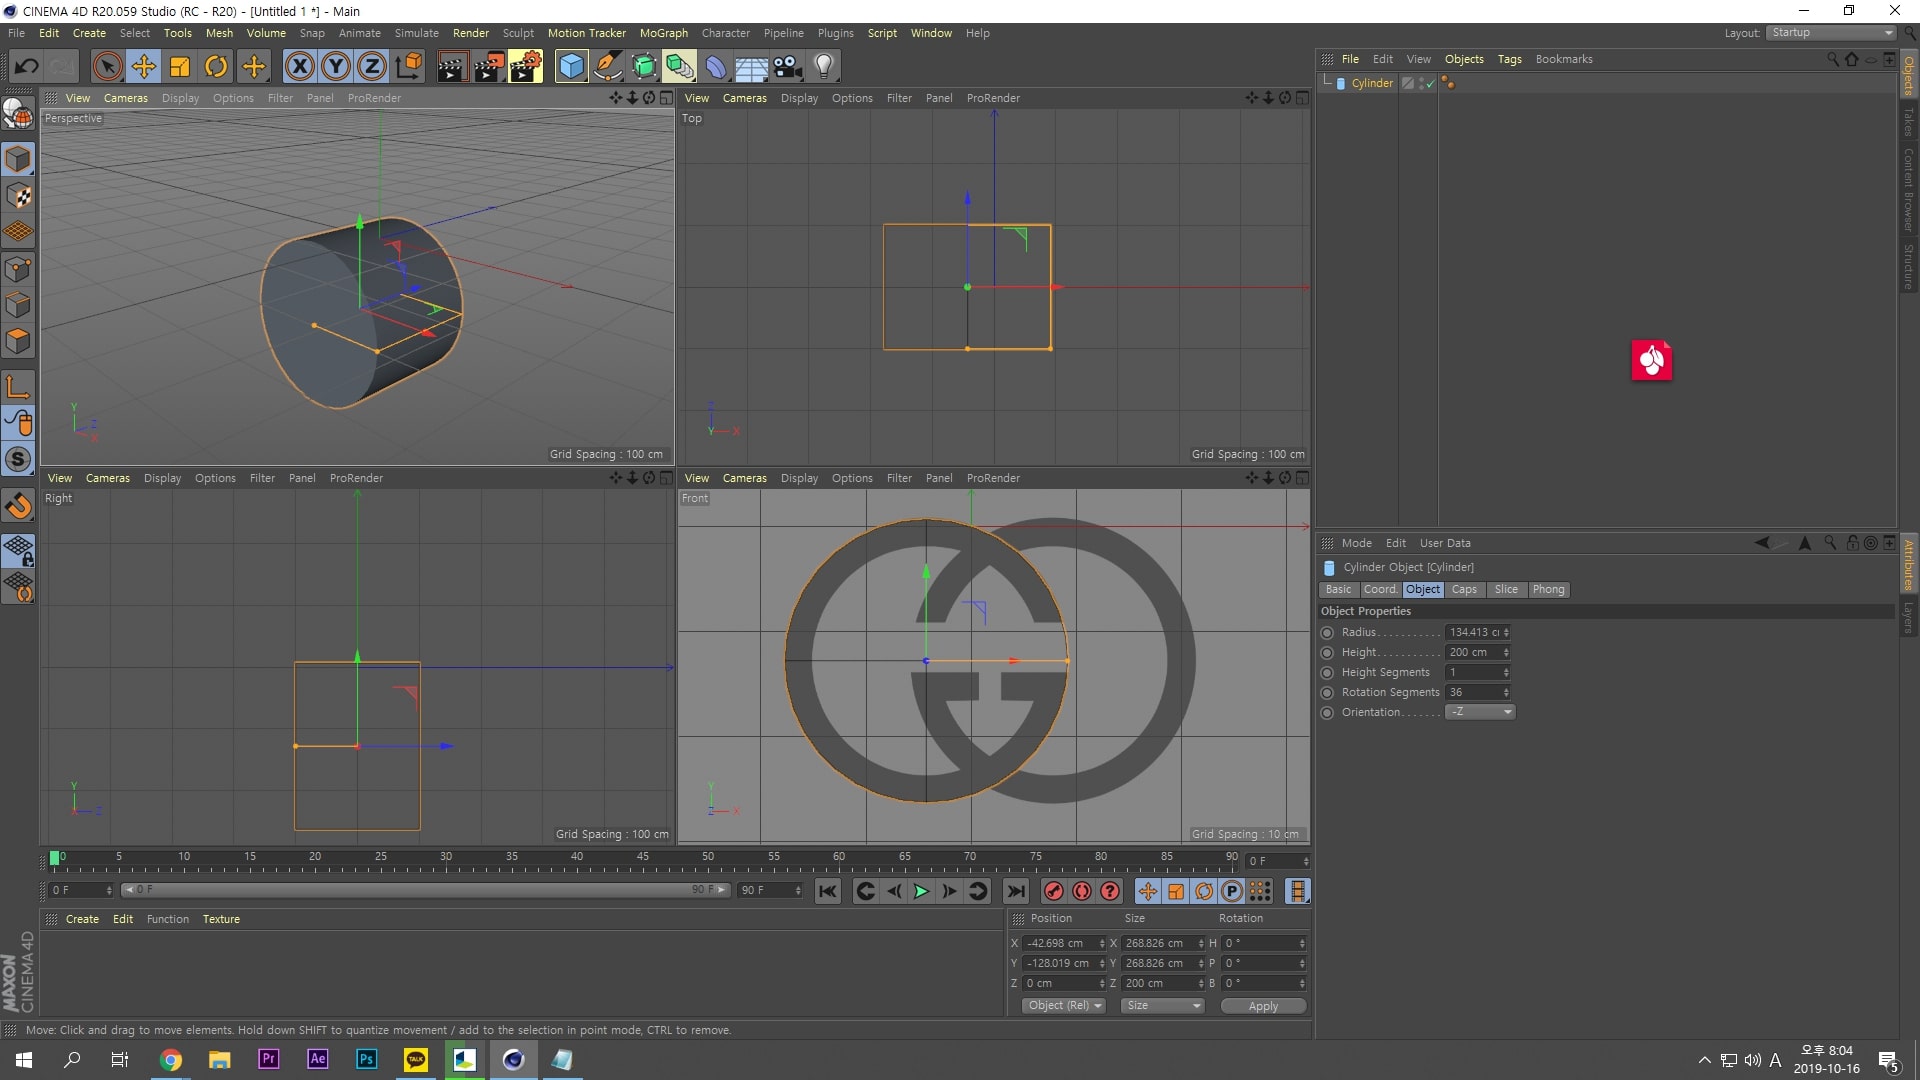Open Chrome from Windows taskbar
1920x1080 pixels.
(171, 1060)
